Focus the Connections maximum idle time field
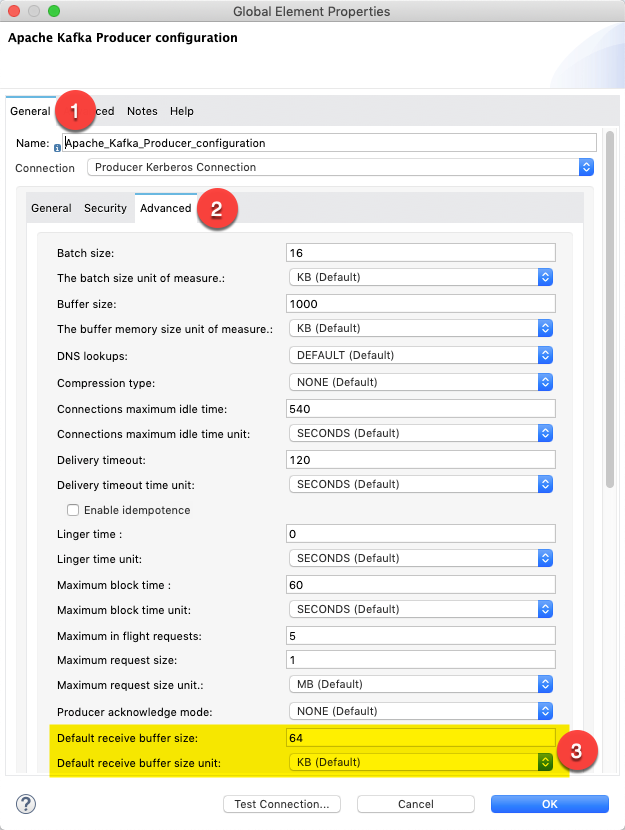 [x=421, y=409]
